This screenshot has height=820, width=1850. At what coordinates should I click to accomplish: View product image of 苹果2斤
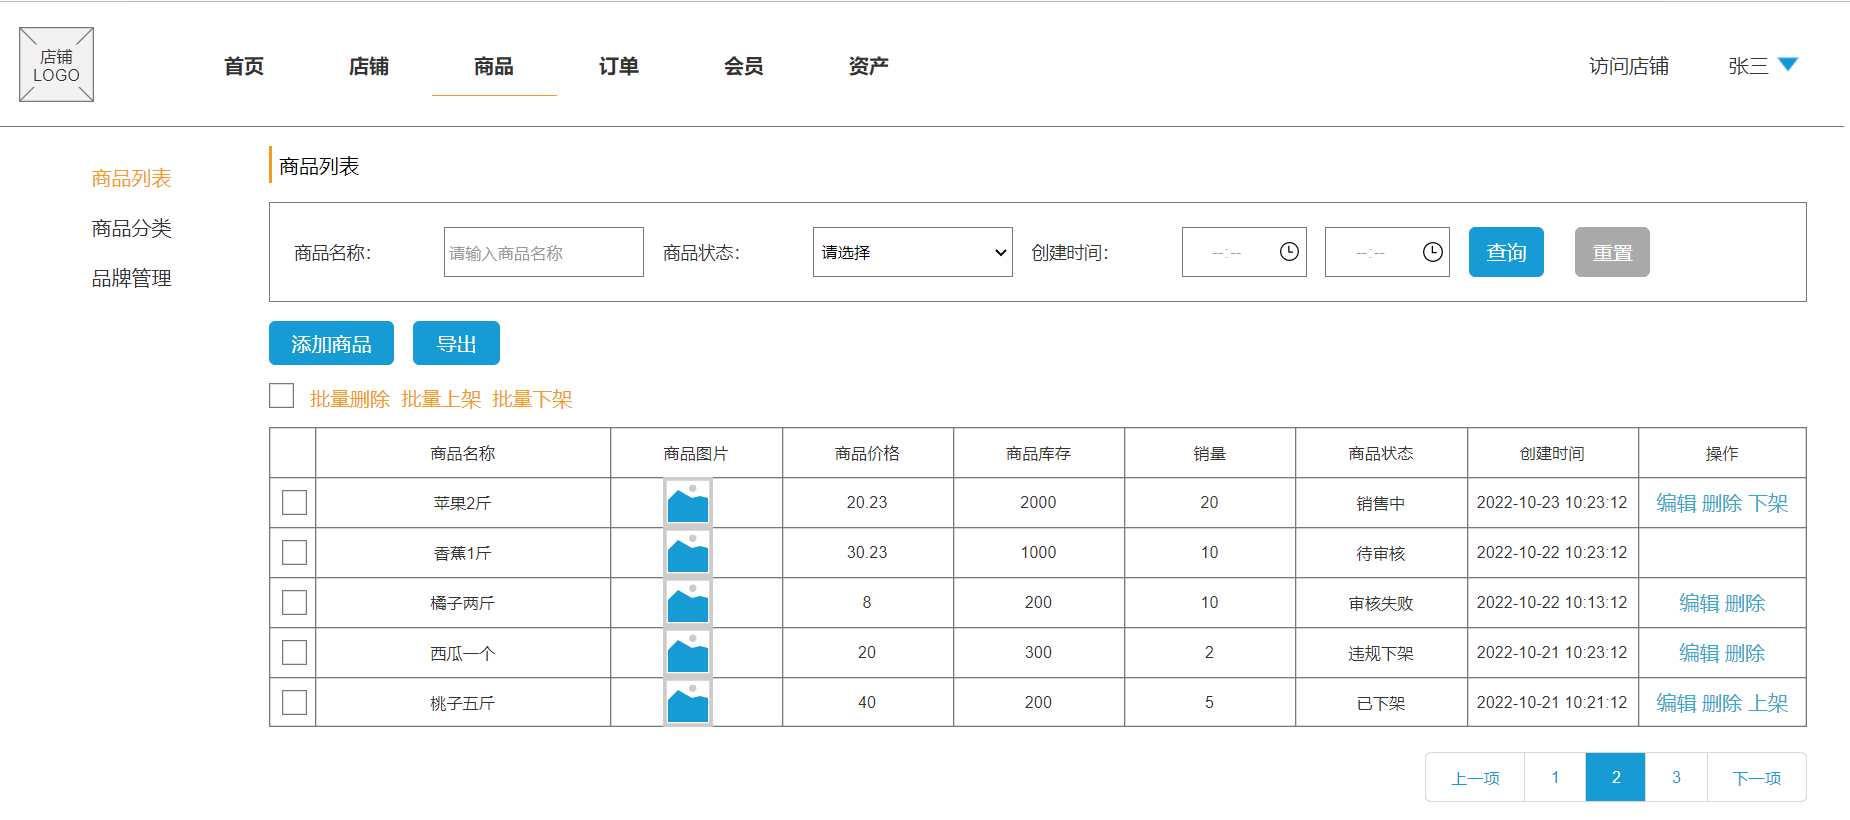click(688, 503)
